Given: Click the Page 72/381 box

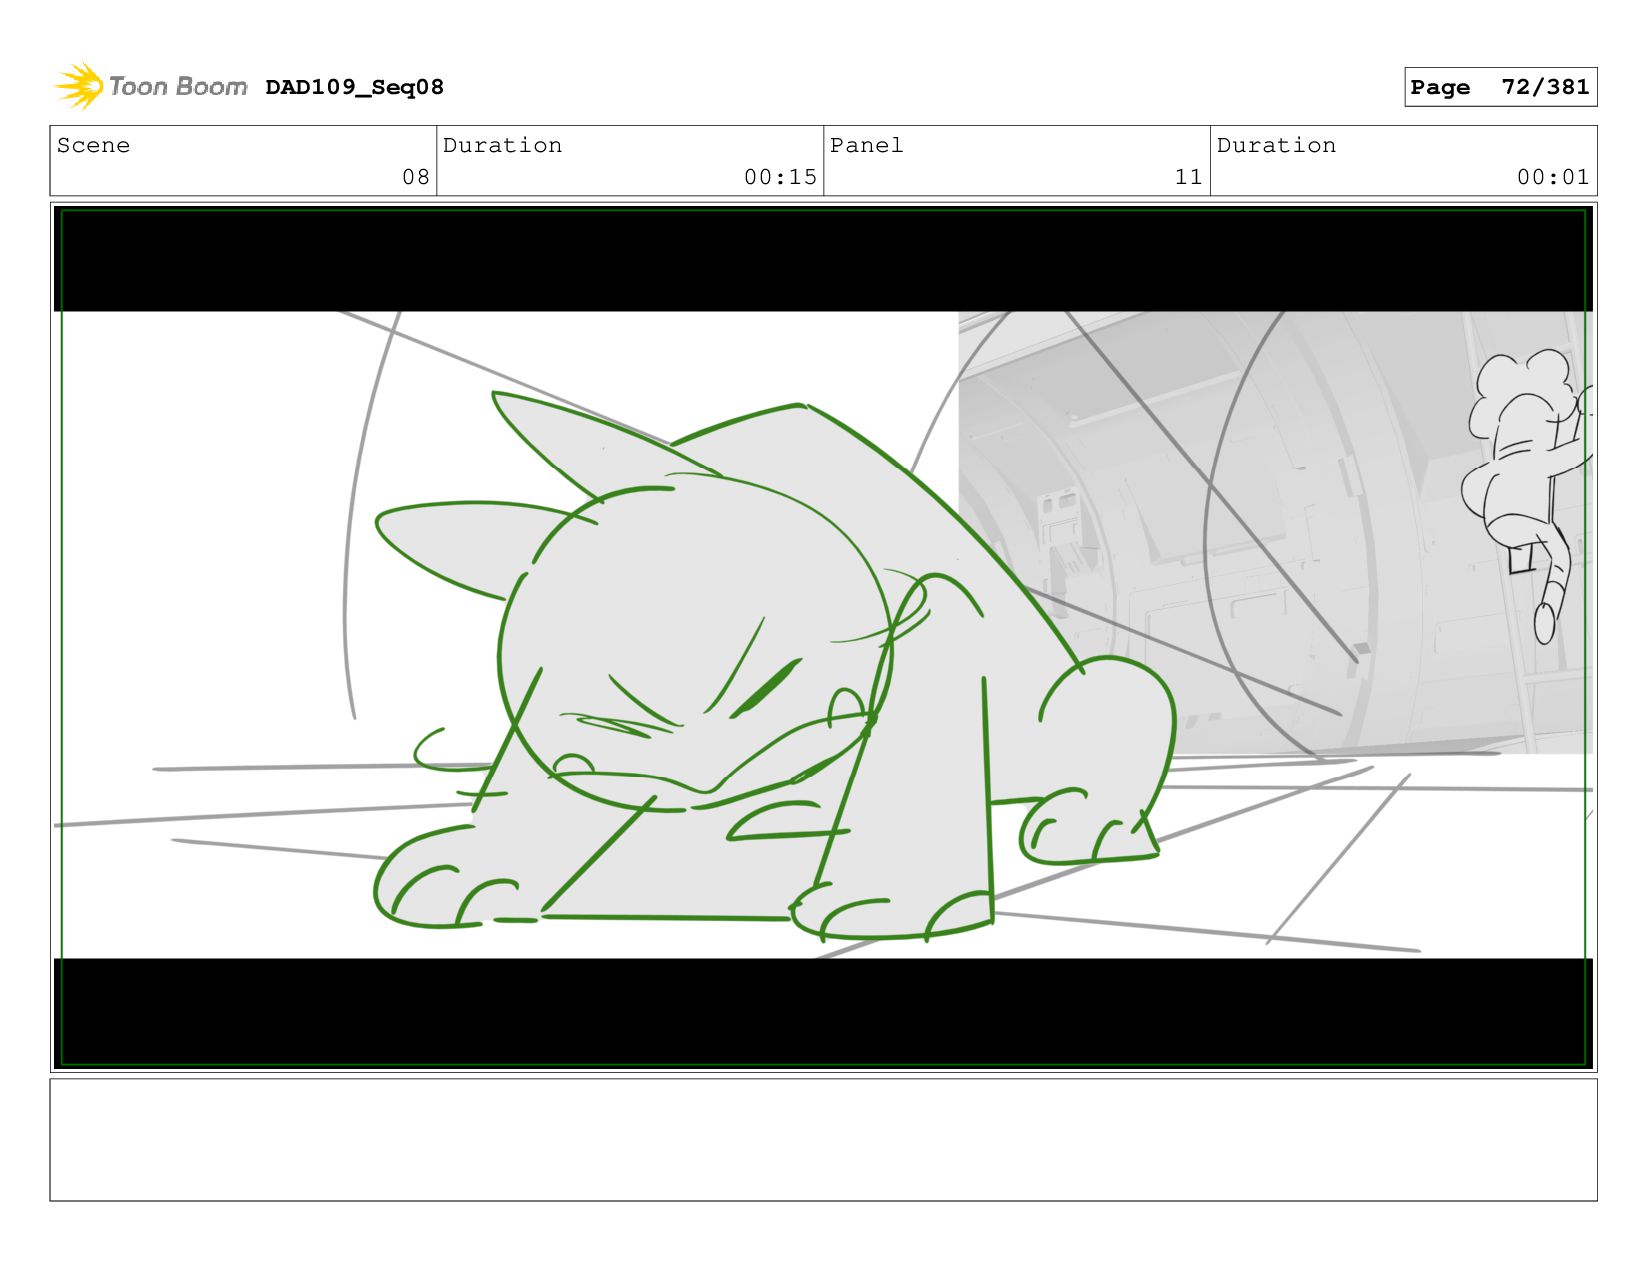Looking at the screenshot, I should pyautogui.click(x=1500, y=87).
